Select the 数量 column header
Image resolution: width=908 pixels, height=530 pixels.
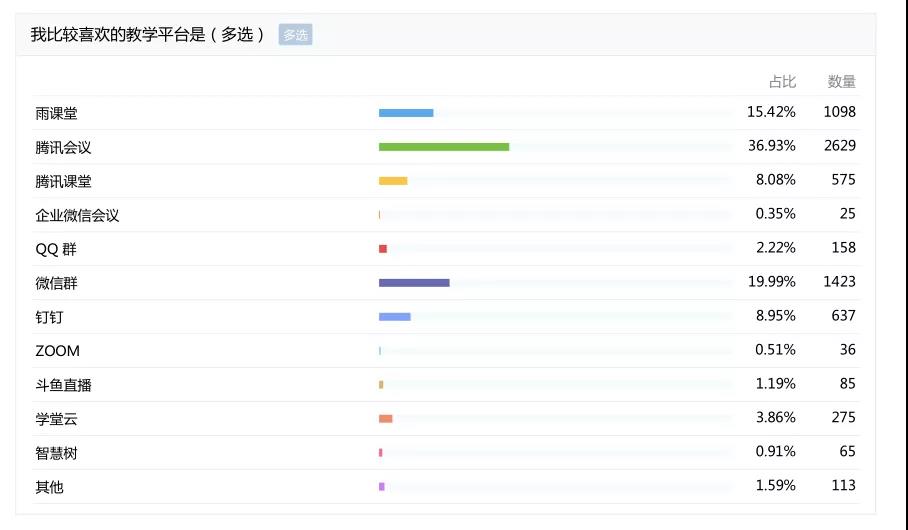(x=841, y=82)
